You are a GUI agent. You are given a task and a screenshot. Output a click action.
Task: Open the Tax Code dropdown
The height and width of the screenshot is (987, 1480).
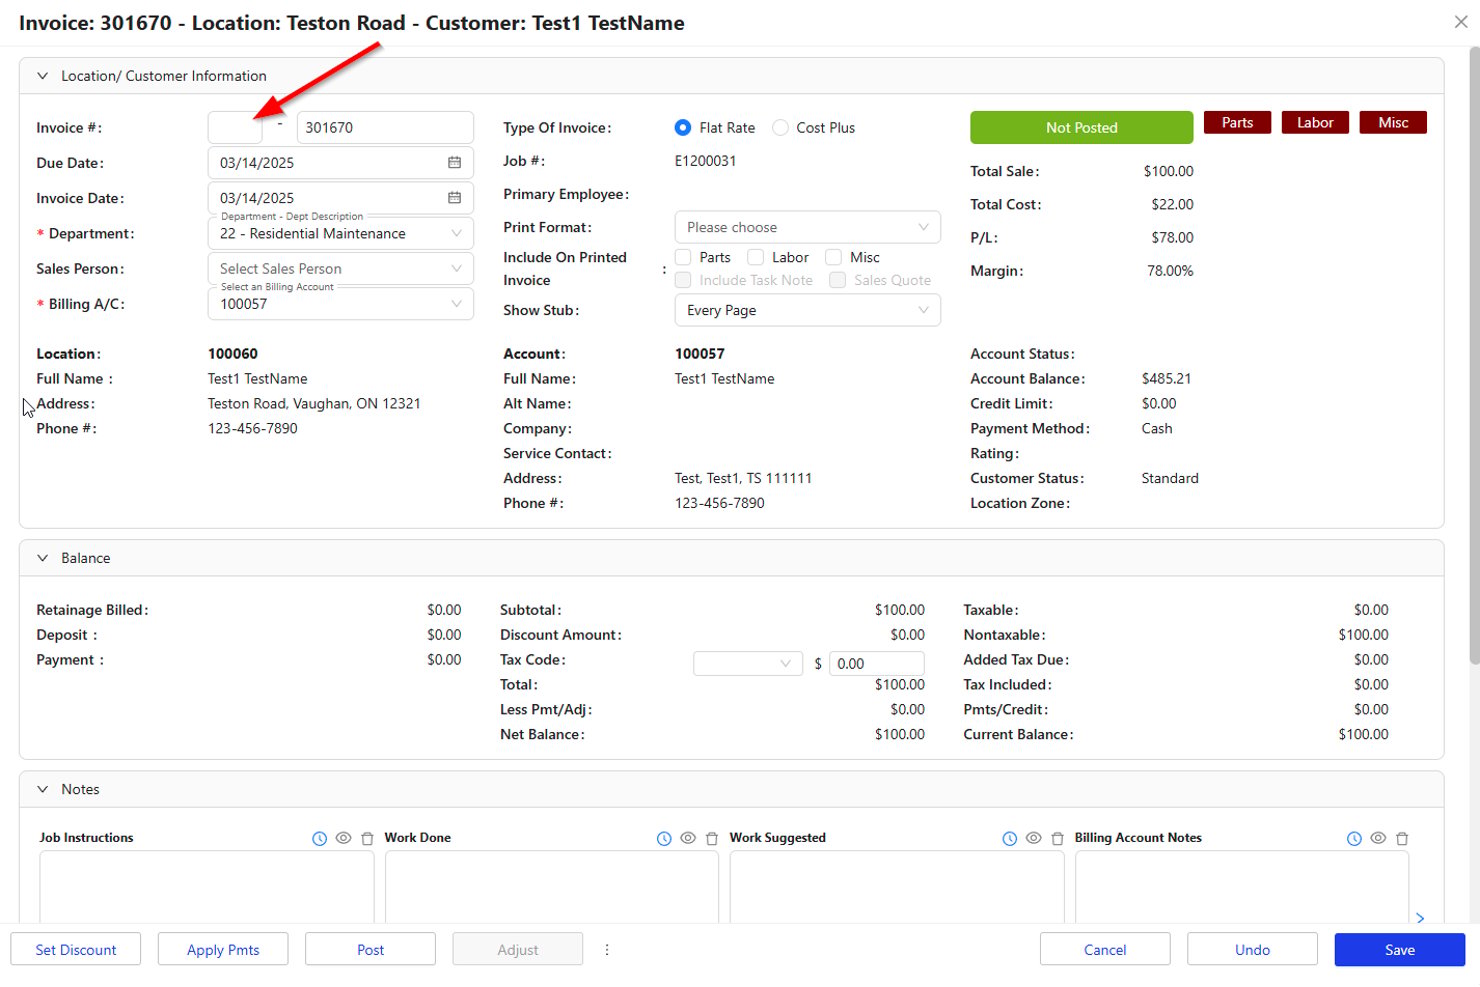(x=748, y=664)
